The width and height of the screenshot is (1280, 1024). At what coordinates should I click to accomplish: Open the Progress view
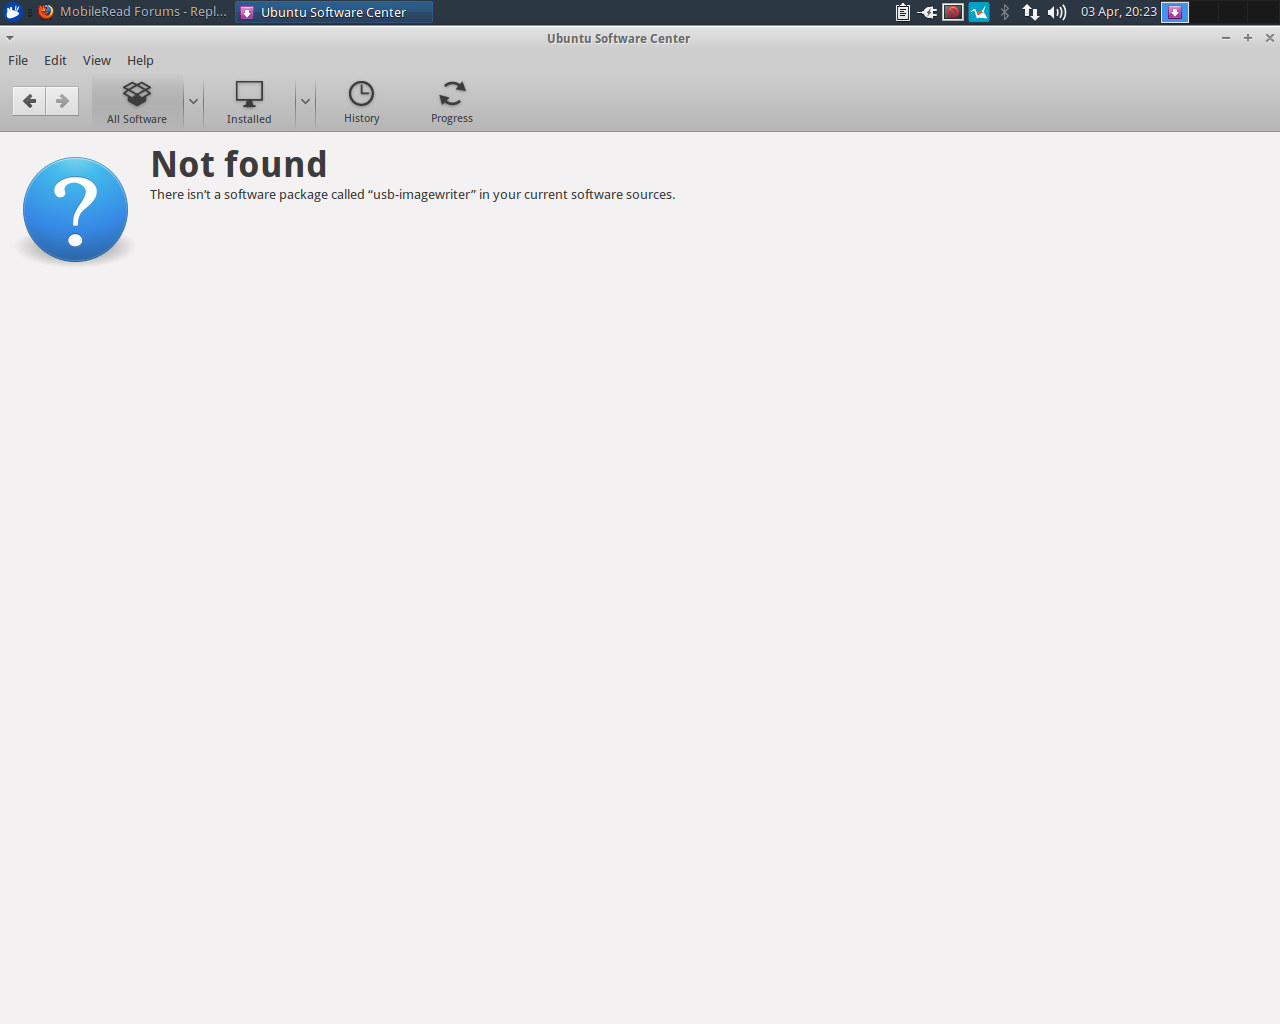click(x=452, y=102)
